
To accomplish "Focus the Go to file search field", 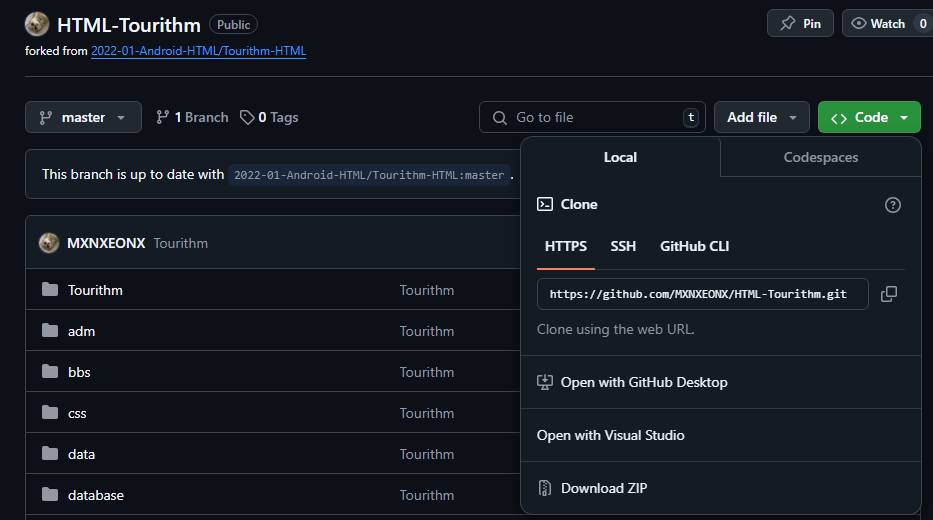I will [592, 117].
